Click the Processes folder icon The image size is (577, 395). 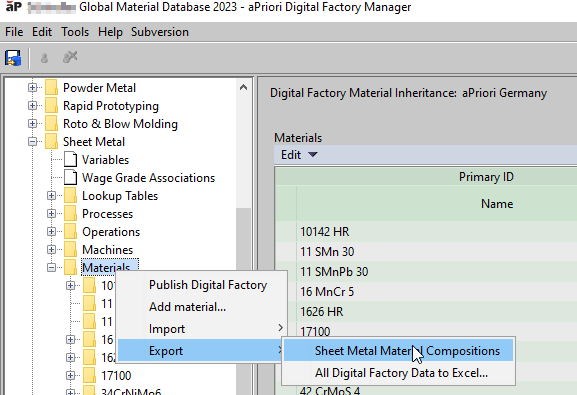pyautogui.click(x=71, y=214)
